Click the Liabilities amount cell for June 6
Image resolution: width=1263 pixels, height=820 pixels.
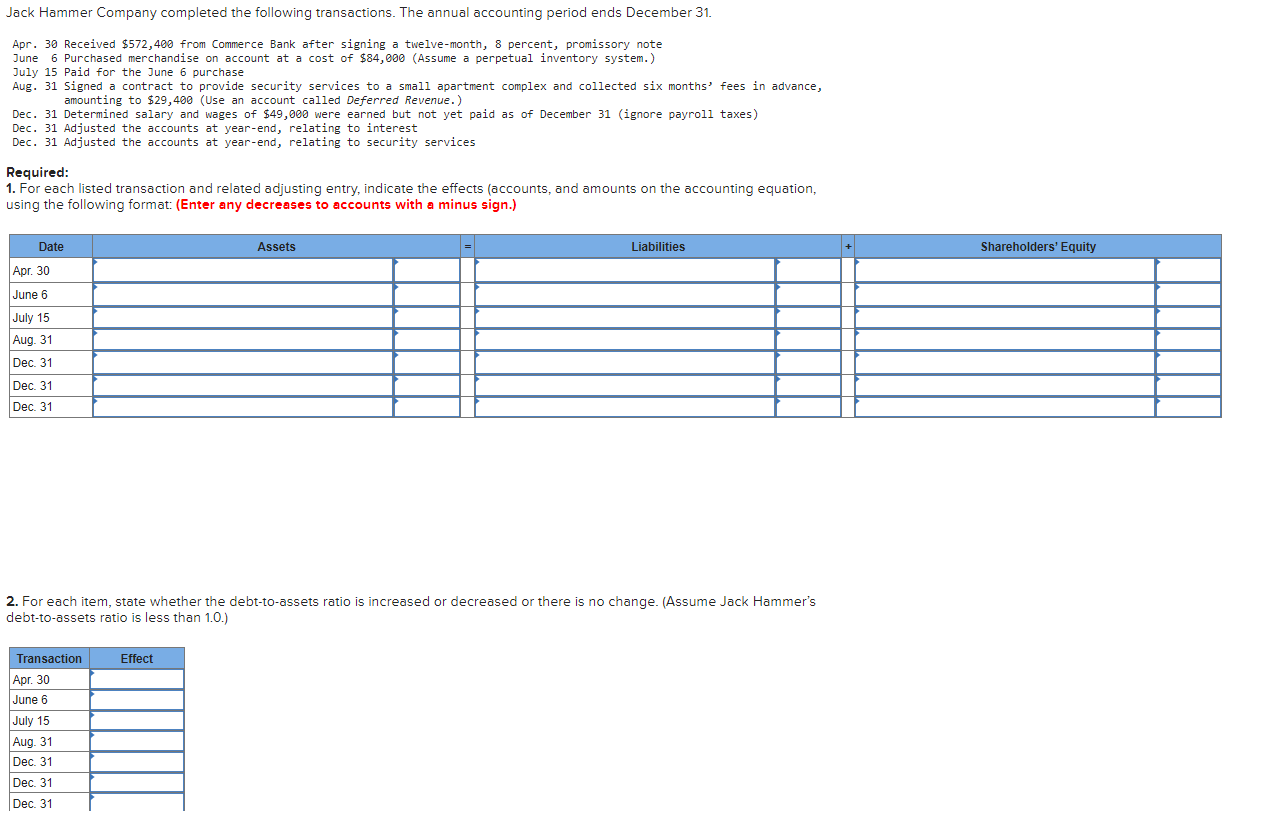tap(808, 294)
